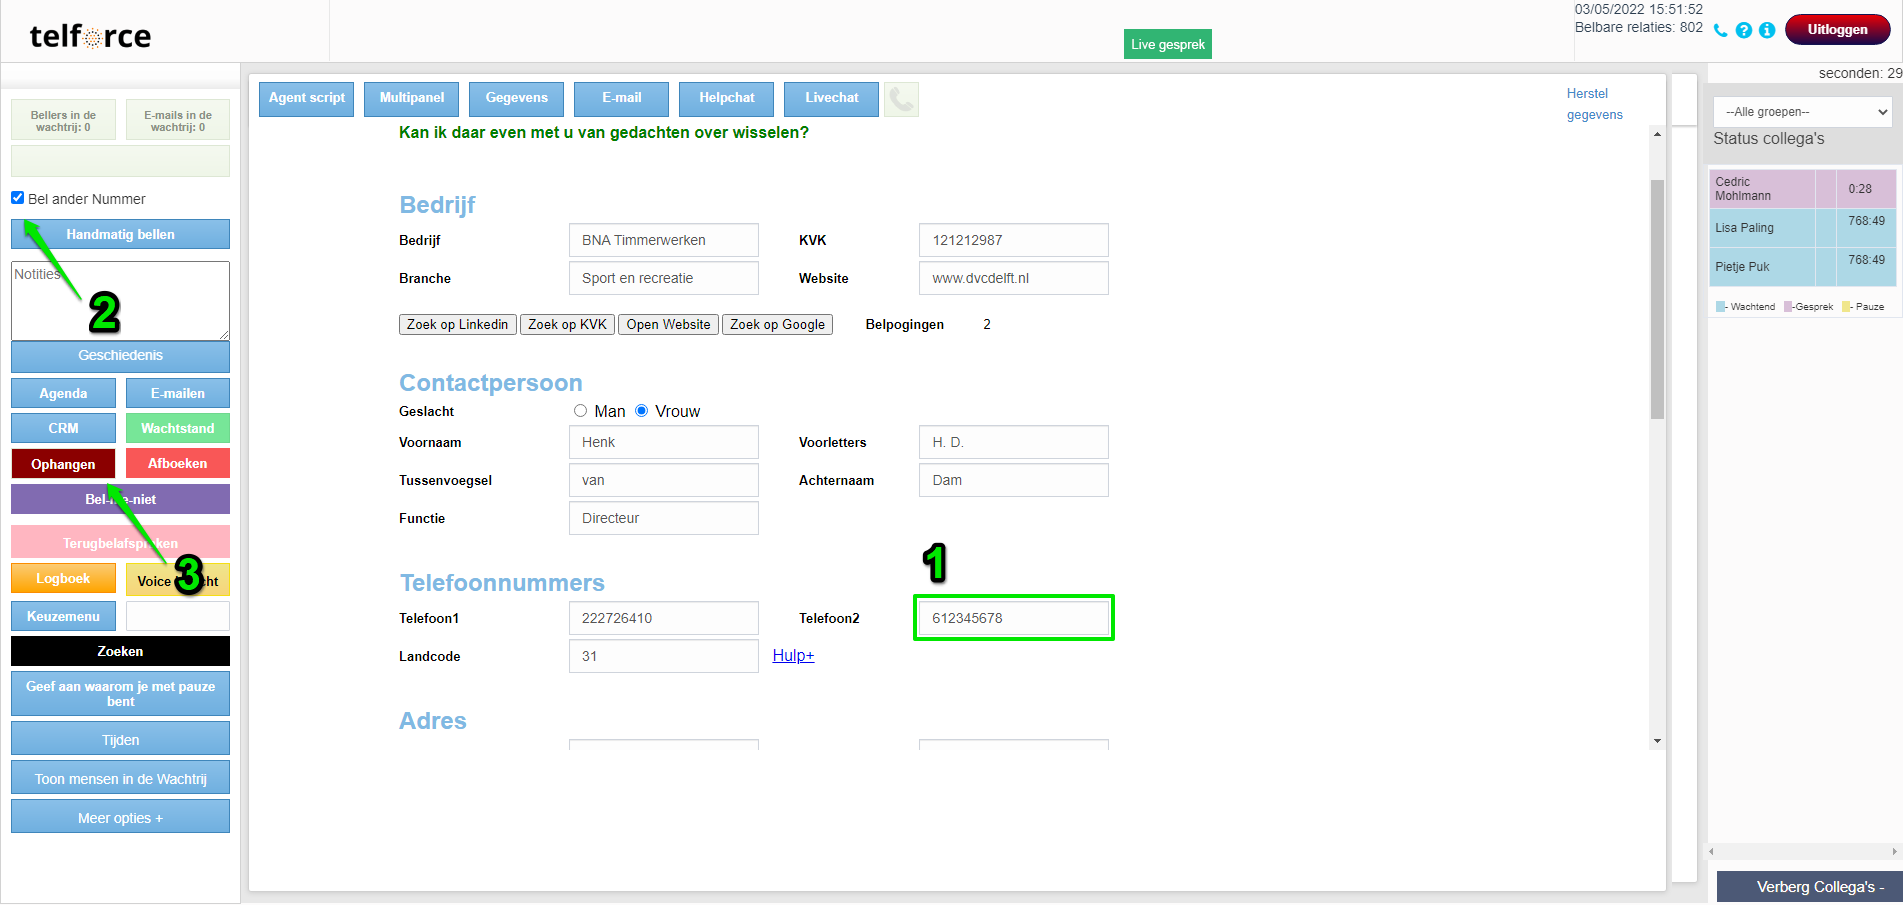Follow the Hulp+ link next to Landcode
Screen dimensions: 1903x905
[x=793, y=656]
